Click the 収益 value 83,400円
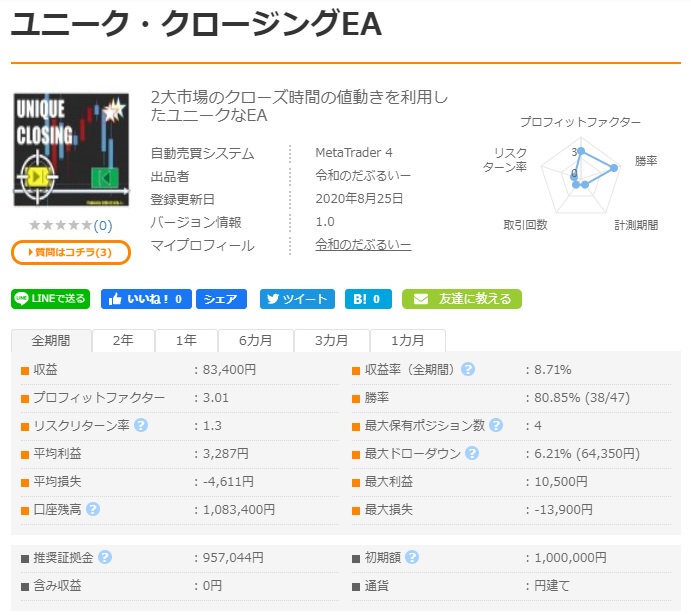Screen dimensions: 691x615 [229, 369]
